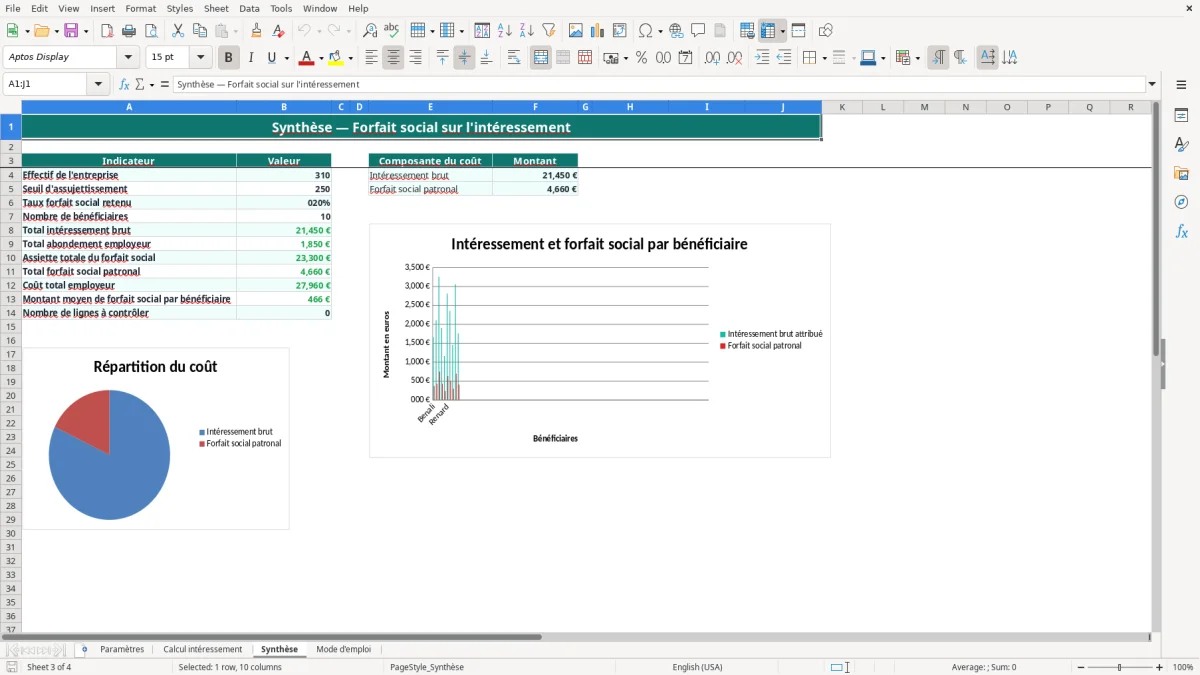Open background color dropdown arrow
The width and height of the screenshot is (1200, 675).
352,58
